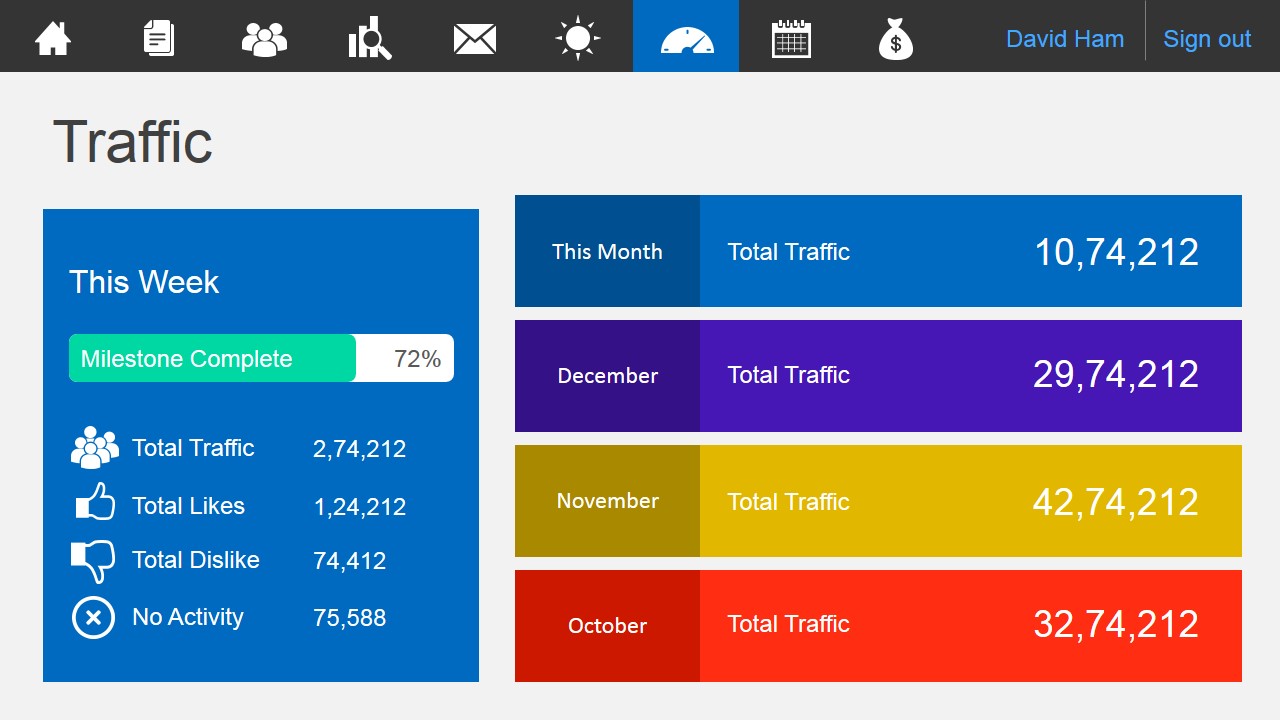Select the October tile label
Viewport: 1280px width, 720px height.
(607, 626)
